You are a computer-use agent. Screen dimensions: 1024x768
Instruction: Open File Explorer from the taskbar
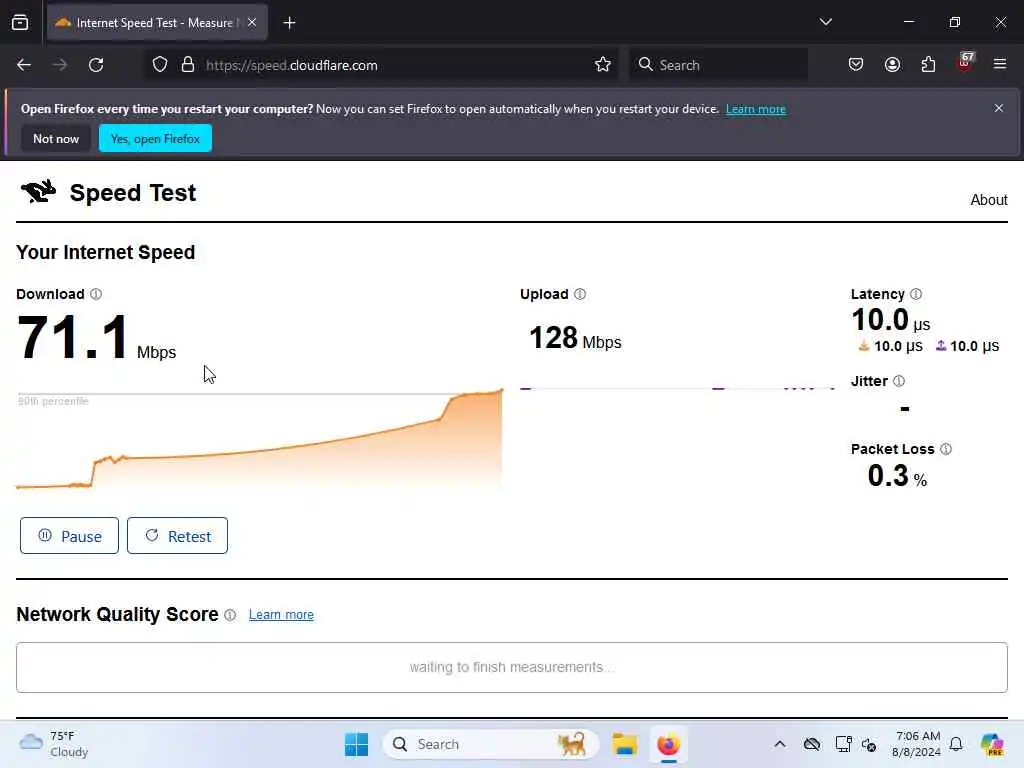coord(624,744)
